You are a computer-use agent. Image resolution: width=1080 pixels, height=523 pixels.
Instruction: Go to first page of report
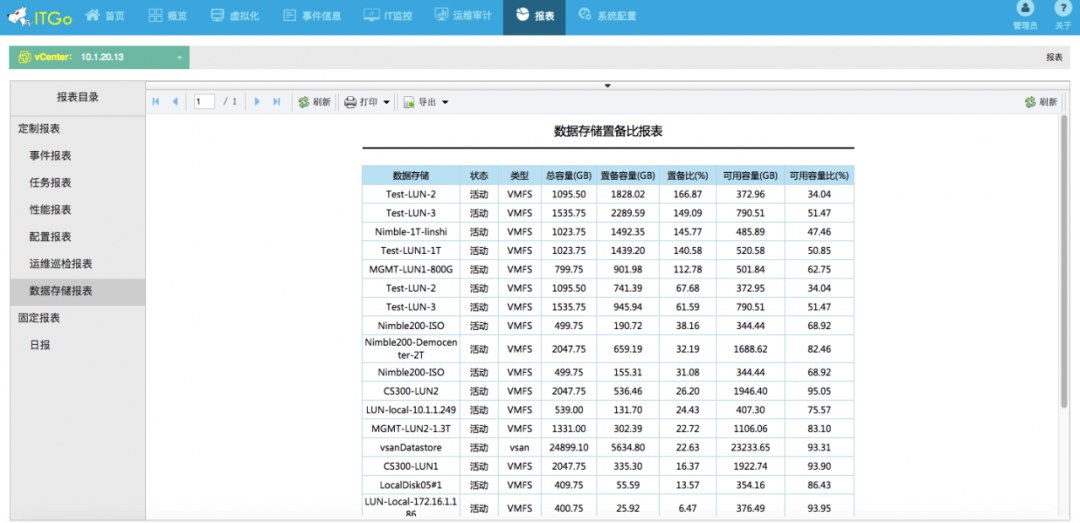tap(156, 102)
